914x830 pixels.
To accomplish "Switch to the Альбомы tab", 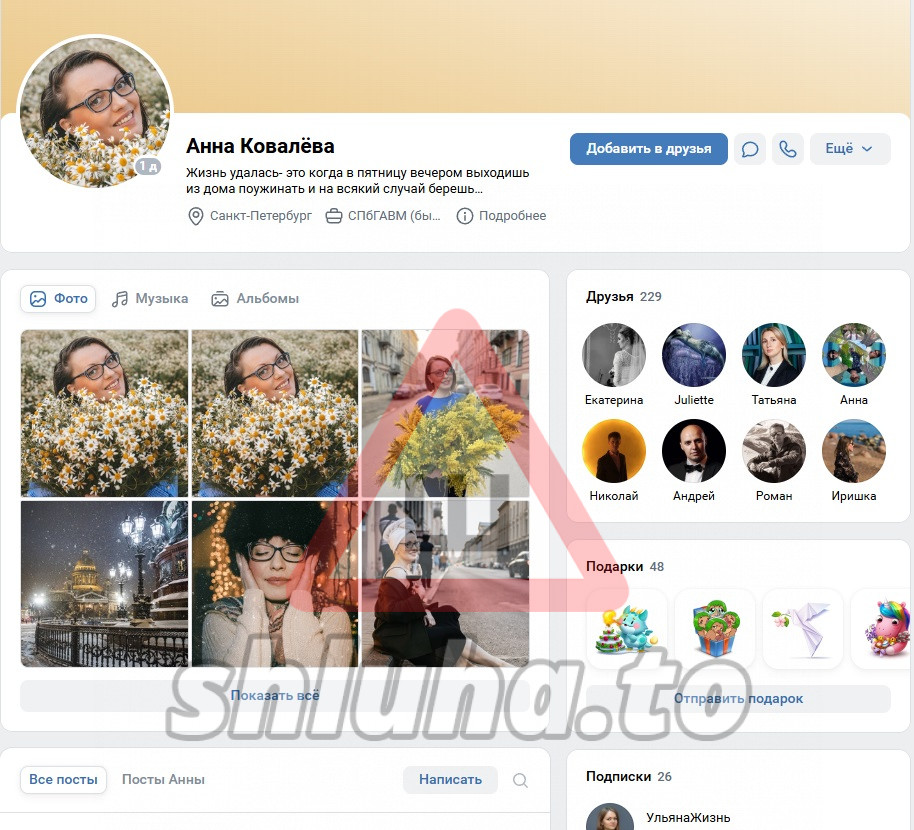I will 255,298.
